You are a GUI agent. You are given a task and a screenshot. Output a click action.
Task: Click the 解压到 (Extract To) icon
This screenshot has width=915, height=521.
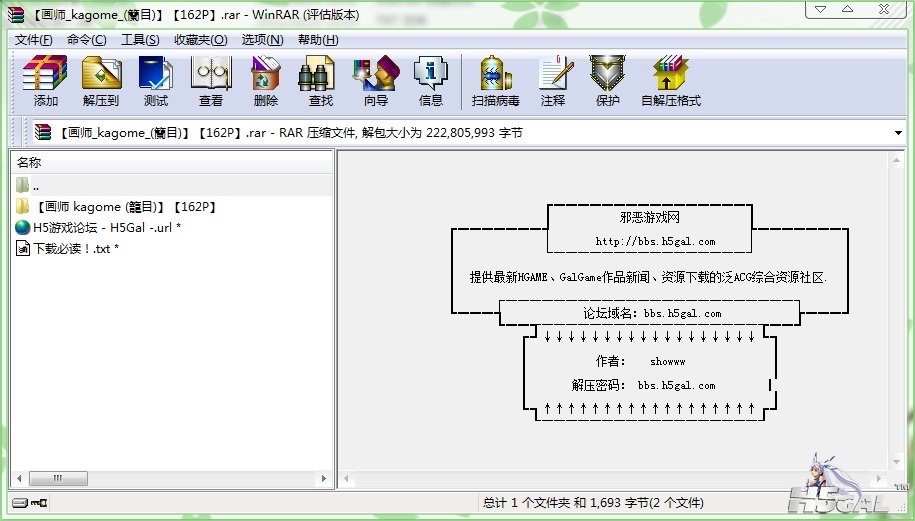tap(101, 81)
